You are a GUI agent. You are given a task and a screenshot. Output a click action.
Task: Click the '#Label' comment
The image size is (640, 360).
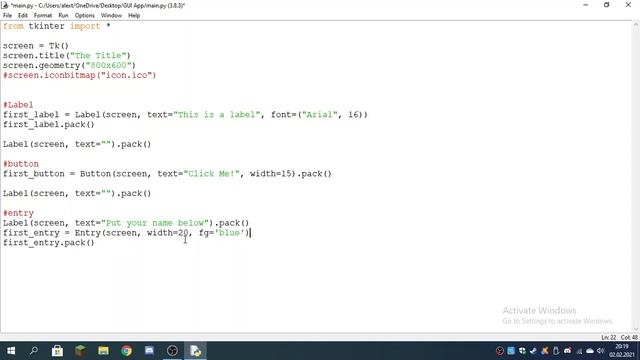pyautogui.click(x=18, y=105)
